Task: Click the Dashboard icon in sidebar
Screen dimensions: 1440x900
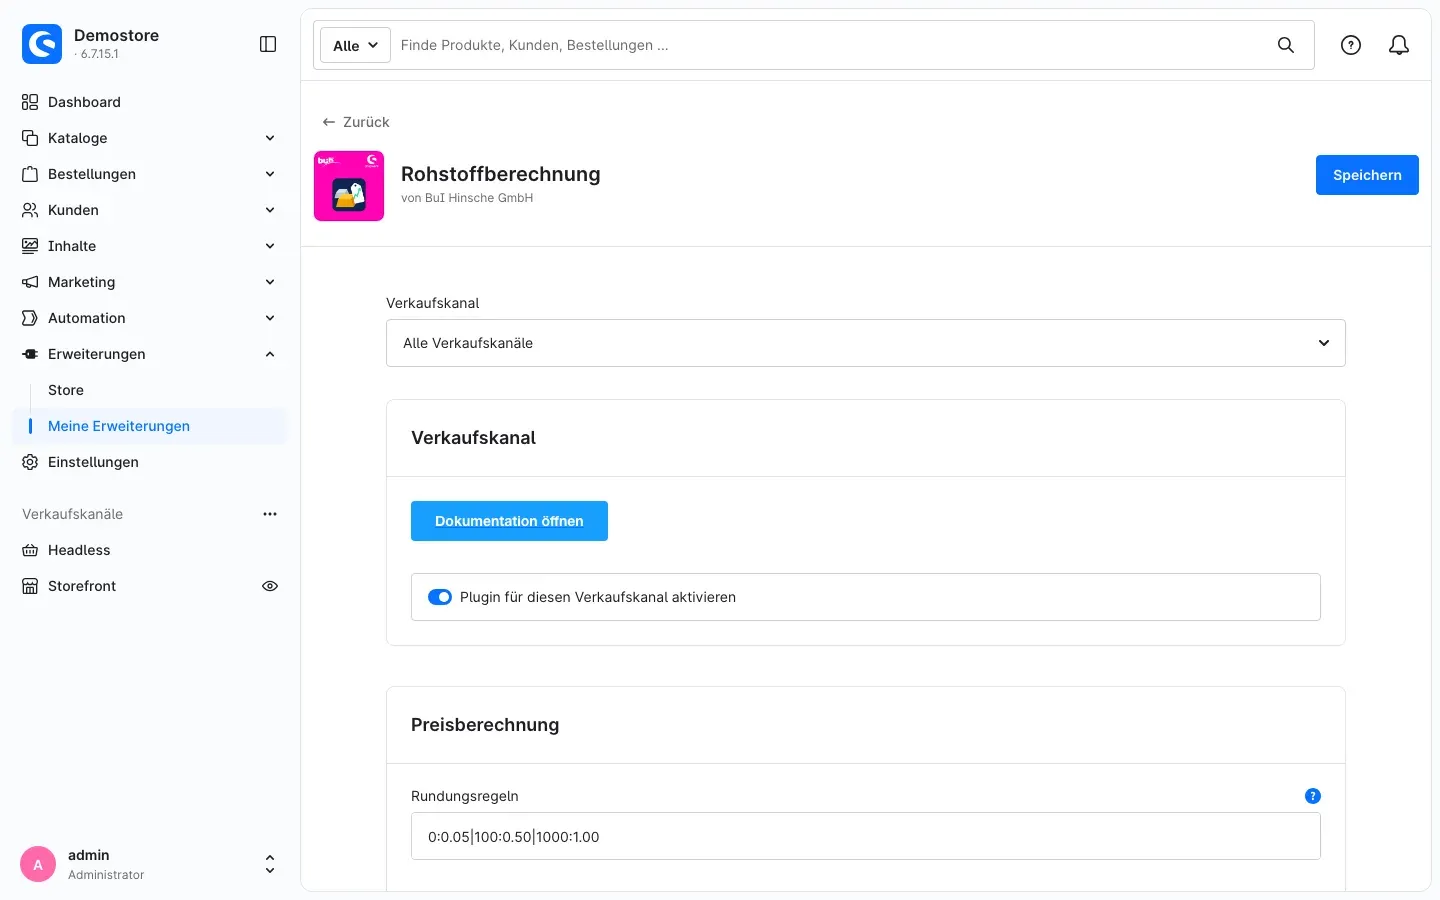Action: tap(30, 102)
